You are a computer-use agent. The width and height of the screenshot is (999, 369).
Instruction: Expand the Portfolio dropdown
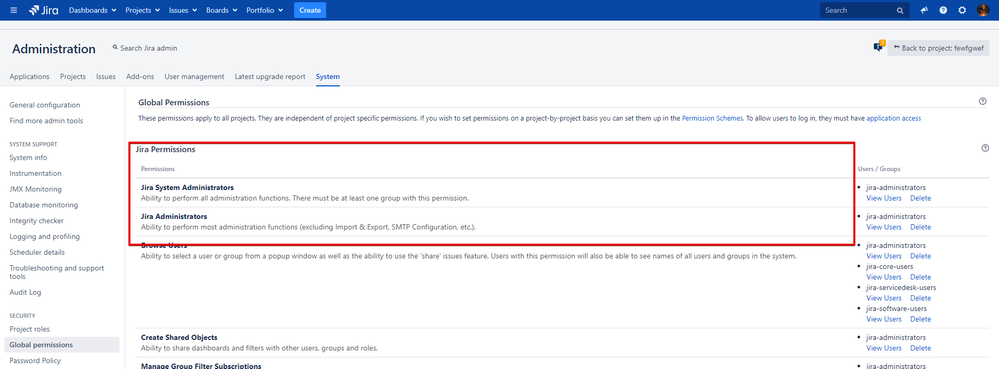click(x=264, y=10)
